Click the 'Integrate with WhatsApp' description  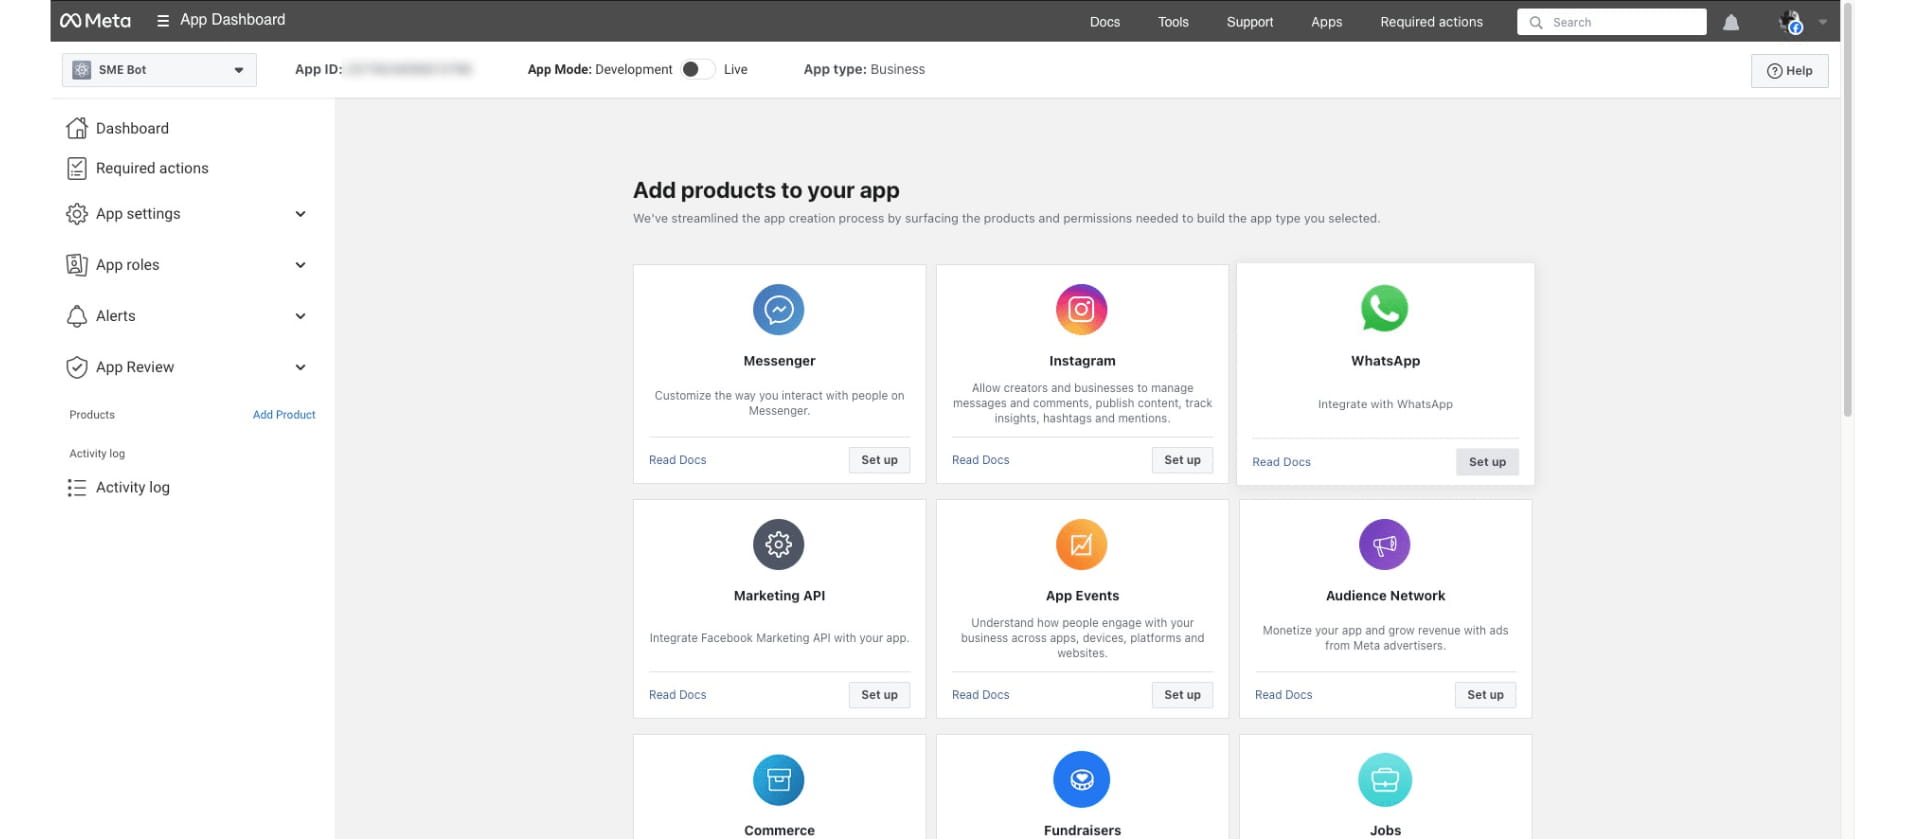click(1385, 404)
